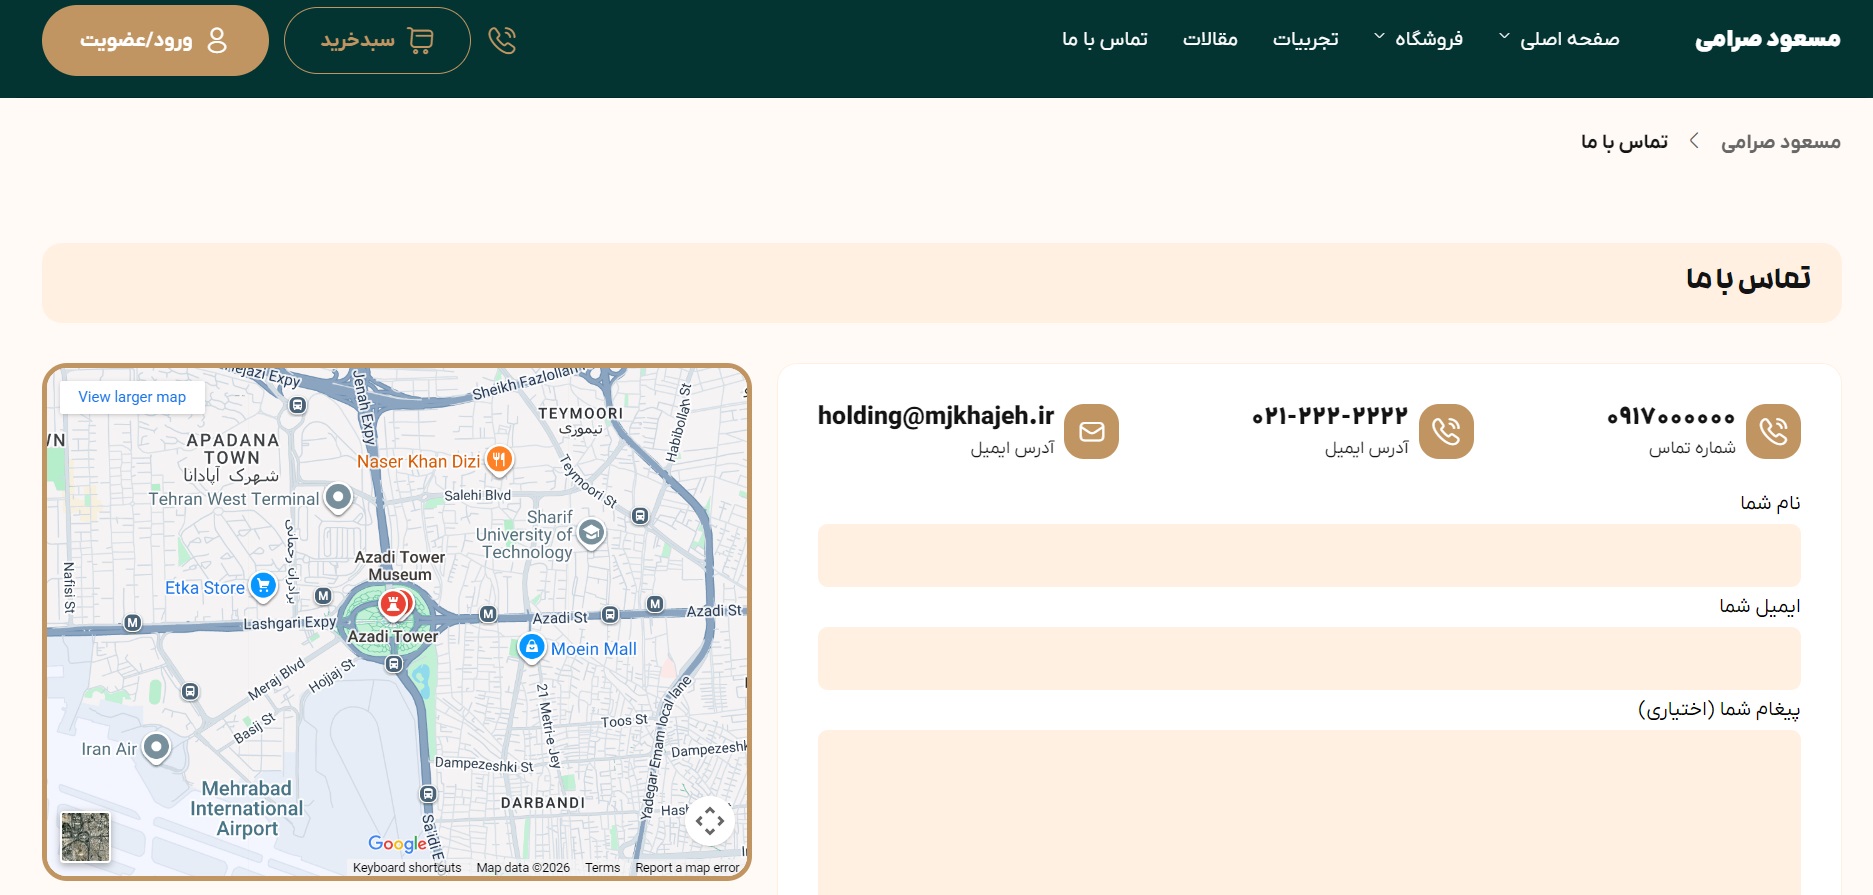Click into the optional message text area
This screenshot has height=895, width=1873.
[x=1308, y=810]
